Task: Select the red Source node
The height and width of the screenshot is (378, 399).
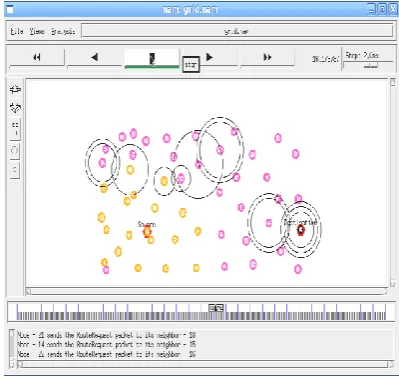Action: click(x=147, y=232)
